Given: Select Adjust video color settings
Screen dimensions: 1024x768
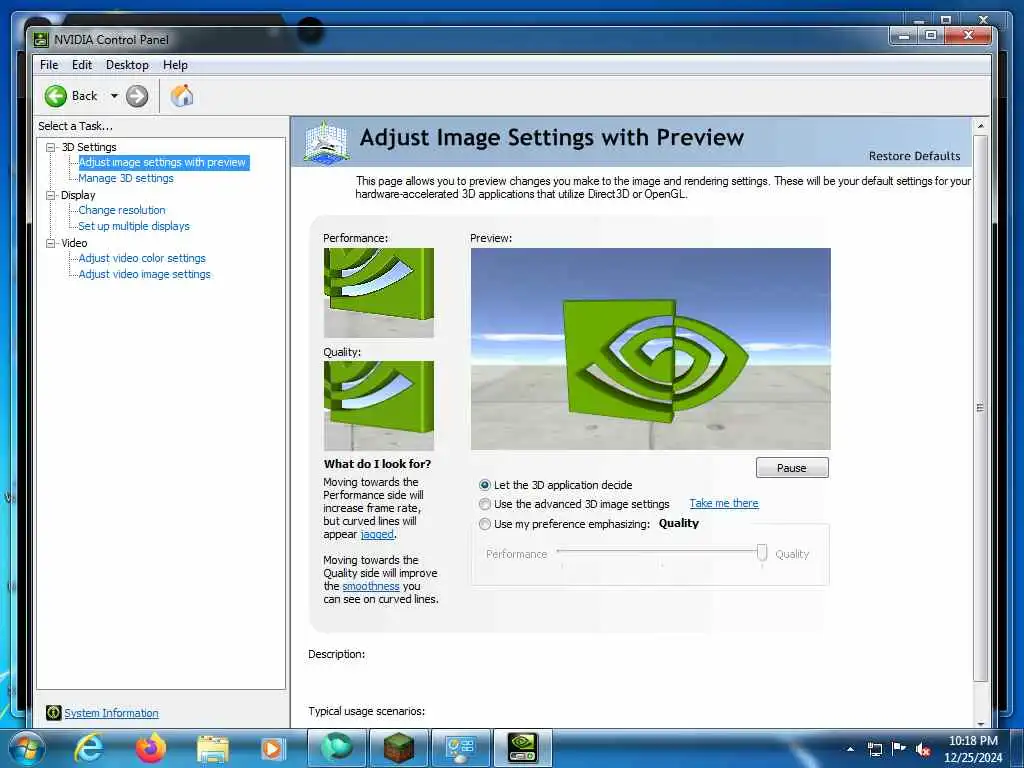Looking at the screenshot, I should tap(142, 258).
